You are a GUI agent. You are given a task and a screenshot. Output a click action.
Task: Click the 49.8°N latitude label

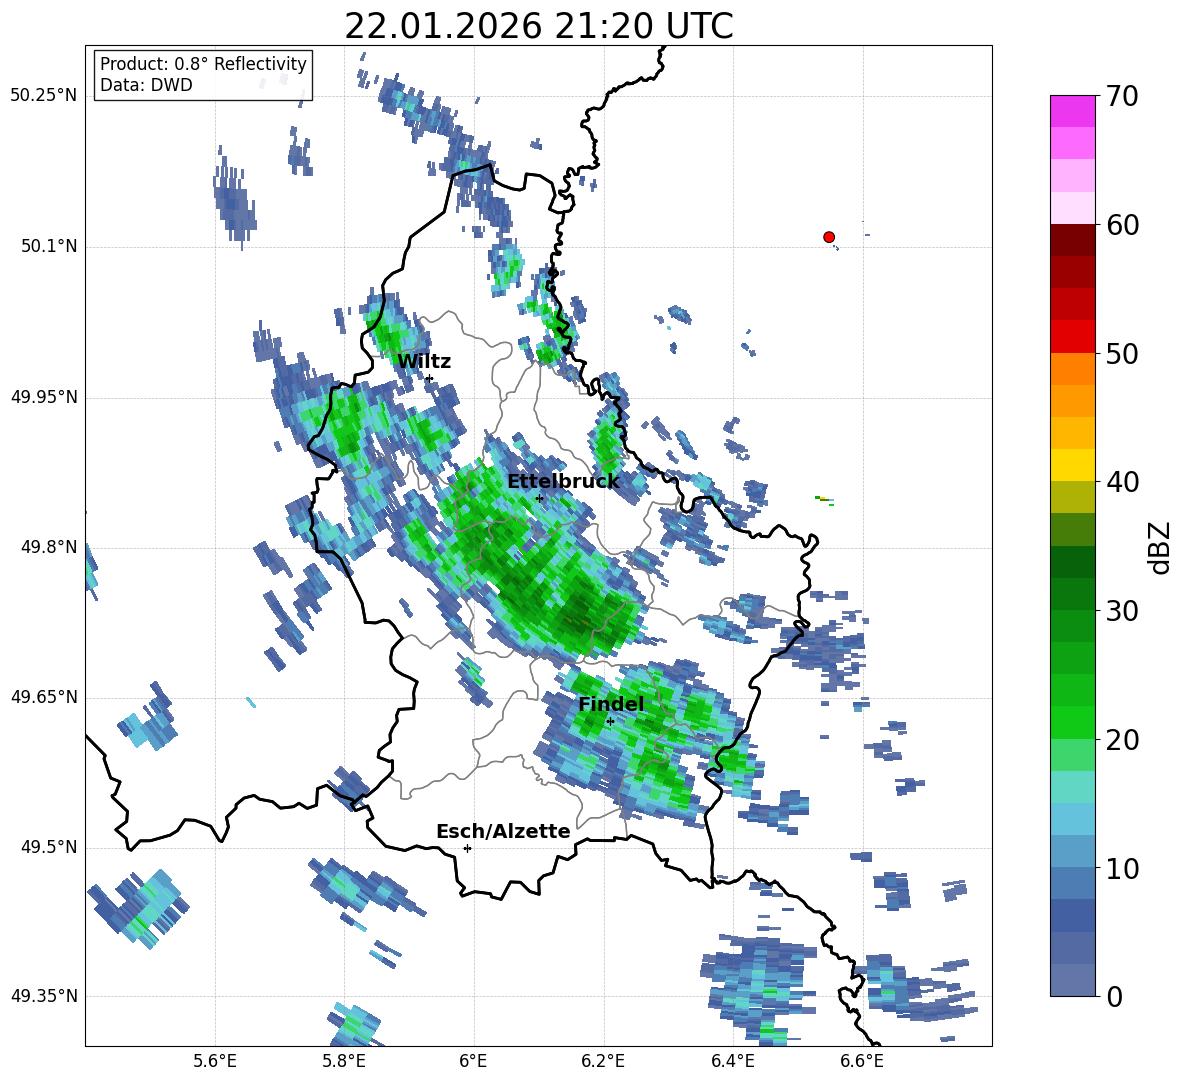pyautogui.click(x=49, y=547)
